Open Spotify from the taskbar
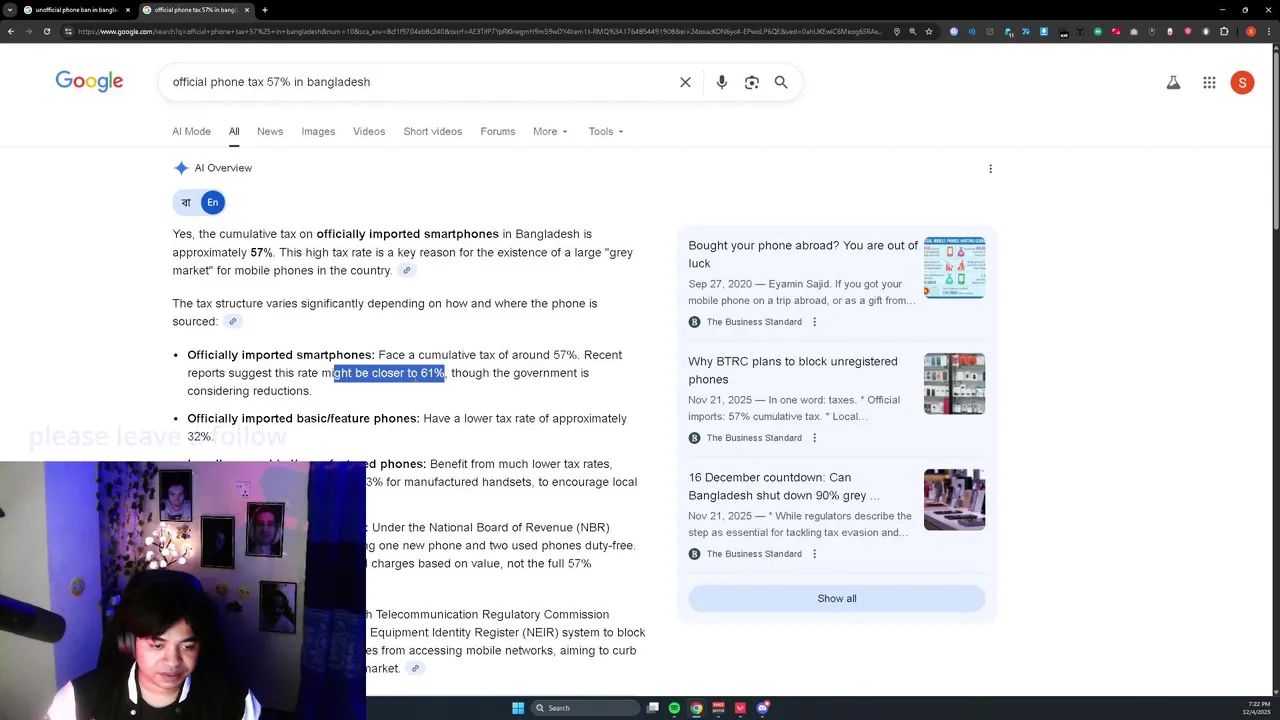This screenshot has height=720, width=1280. (674, 708)
